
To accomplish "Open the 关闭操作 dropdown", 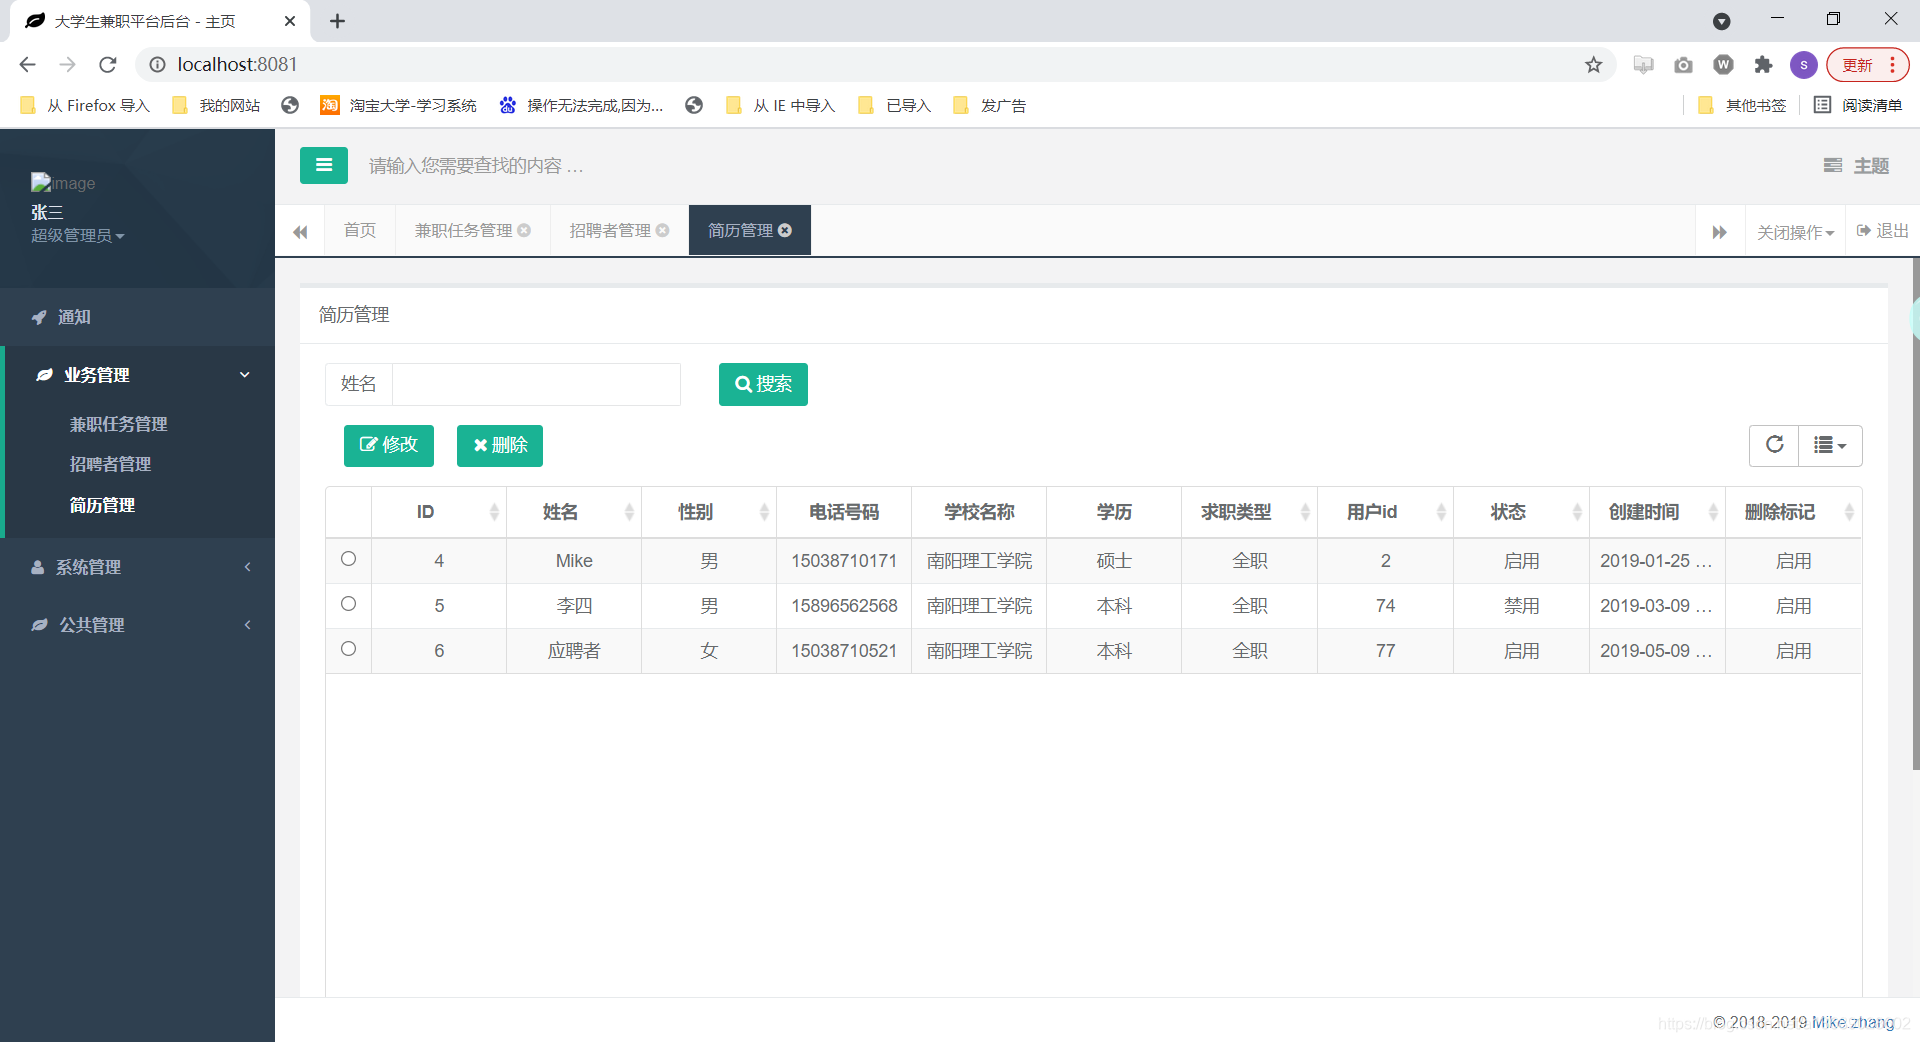I will (x=1795, y=232).
